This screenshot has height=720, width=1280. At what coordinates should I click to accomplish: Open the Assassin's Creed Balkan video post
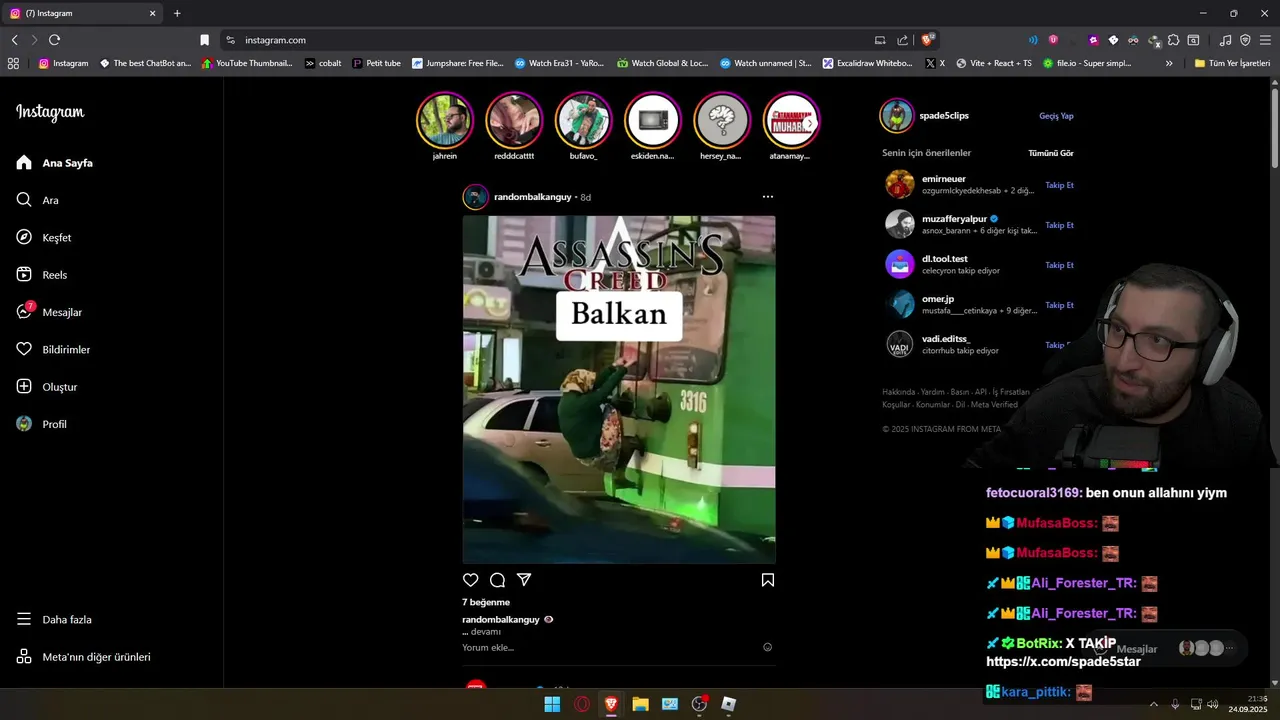[x=619, y=390]
